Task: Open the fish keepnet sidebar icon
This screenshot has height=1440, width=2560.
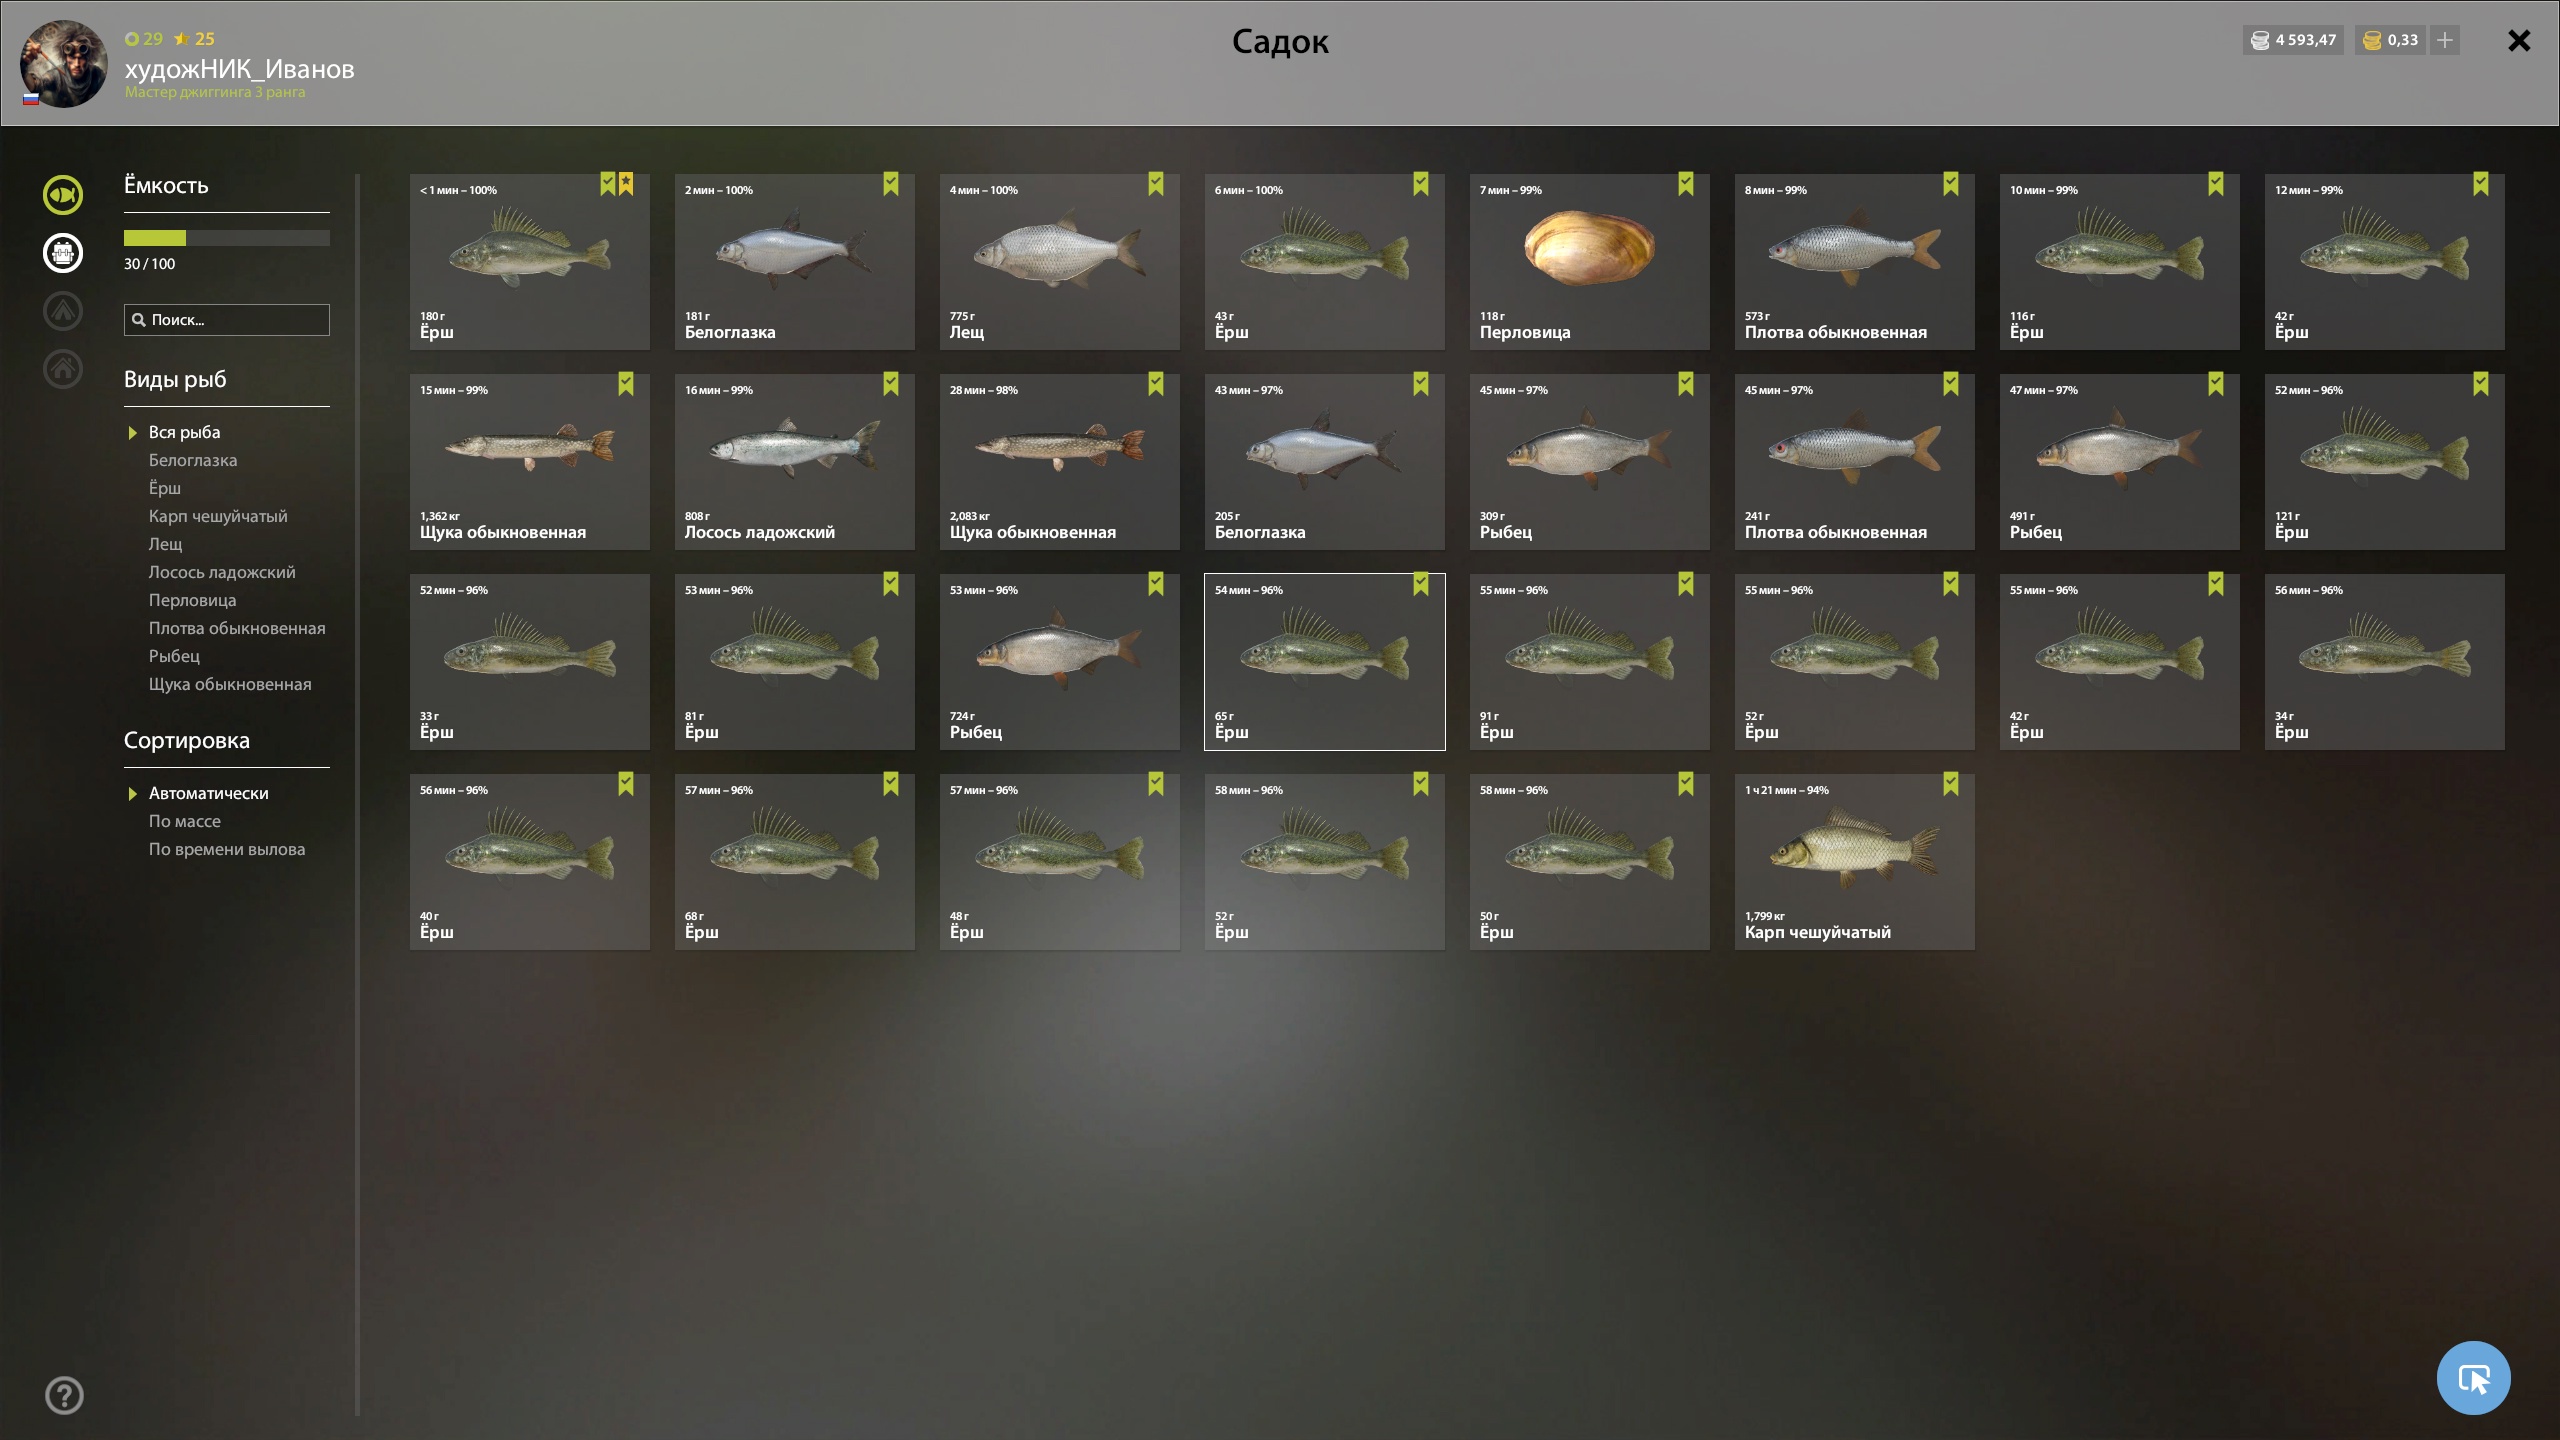Action: [63, 195]
